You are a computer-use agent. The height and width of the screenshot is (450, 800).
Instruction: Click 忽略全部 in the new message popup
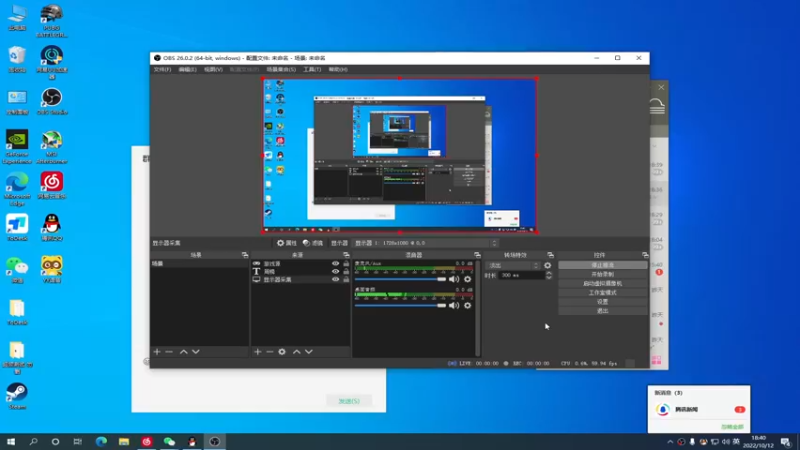(732, 427)
